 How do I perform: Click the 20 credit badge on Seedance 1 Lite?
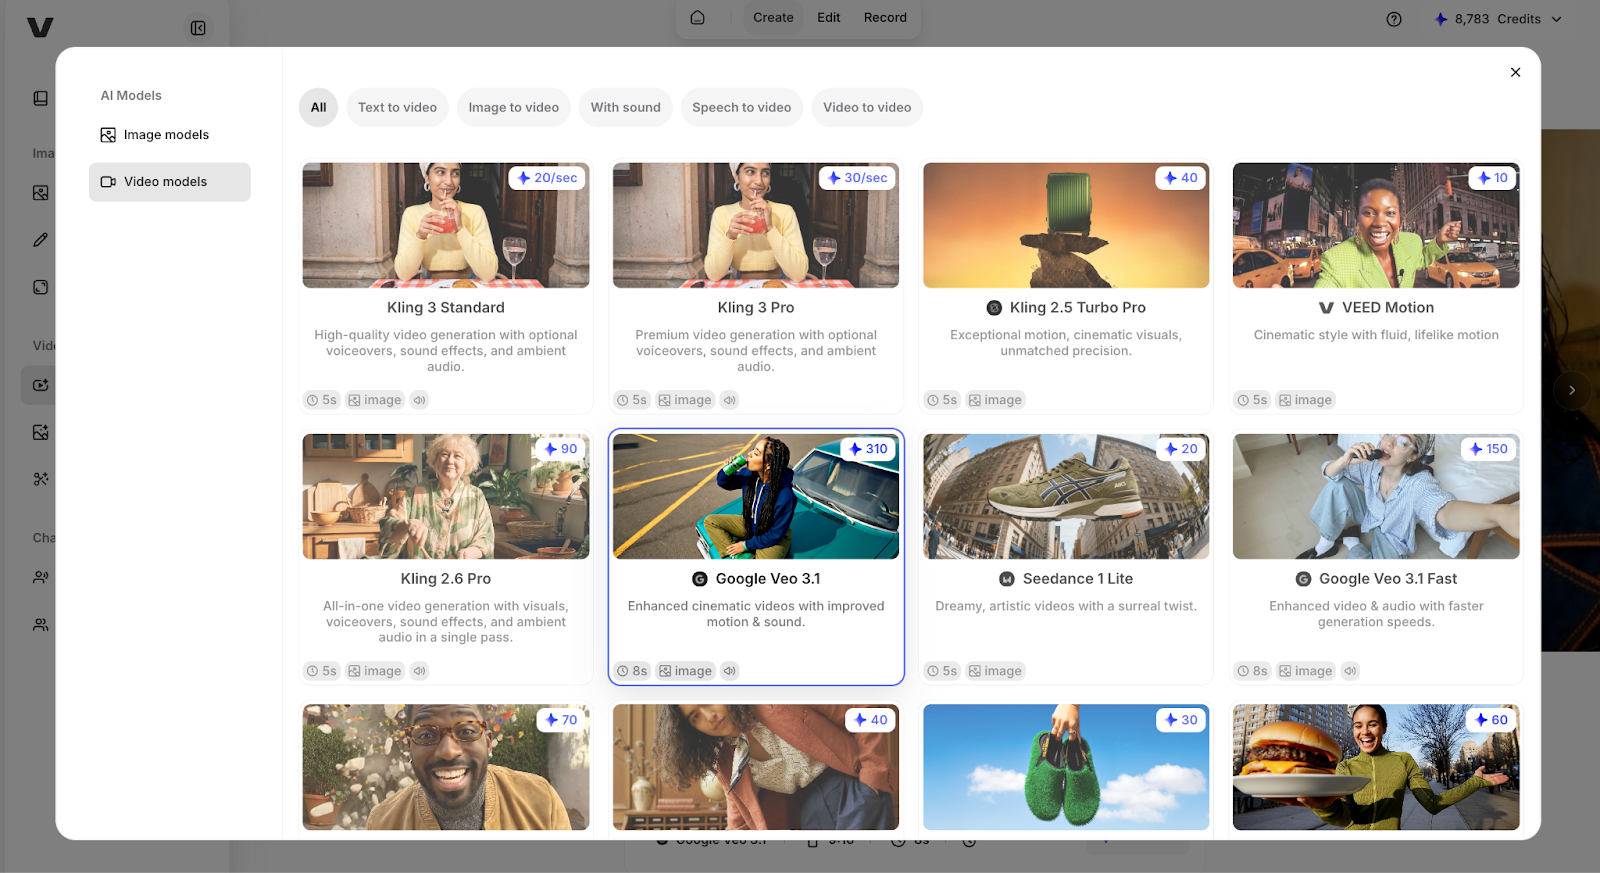point(1180,449)
